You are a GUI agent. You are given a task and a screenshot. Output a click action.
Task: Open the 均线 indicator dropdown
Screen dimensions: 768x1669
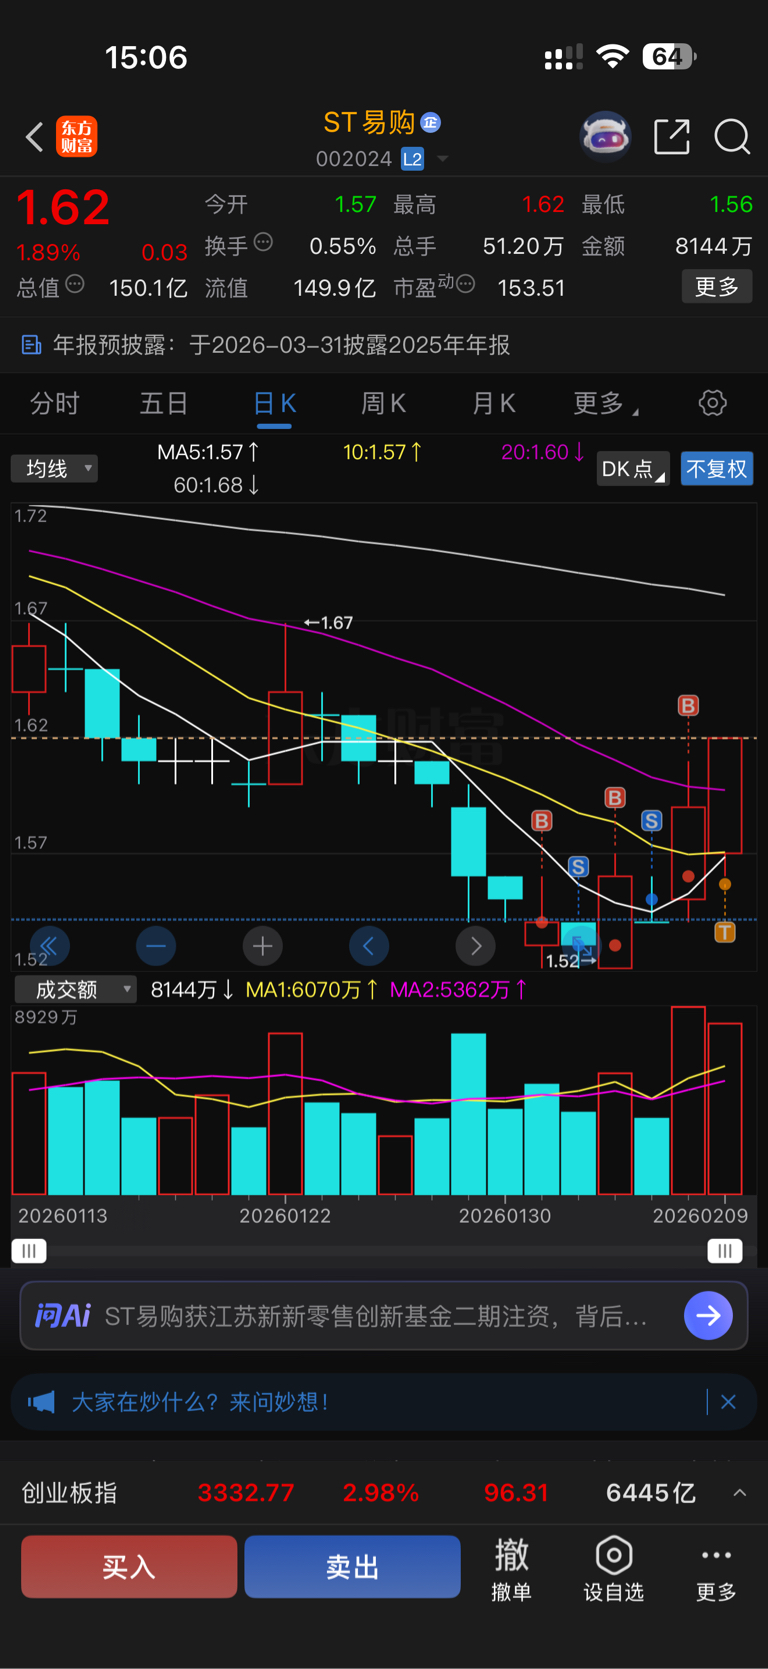[55, 468]
